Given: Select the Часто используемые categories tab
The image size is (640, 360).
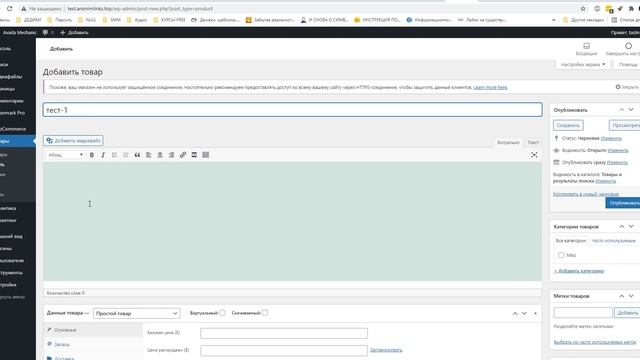Looking at the screenshot, I should tap(613, 241).
